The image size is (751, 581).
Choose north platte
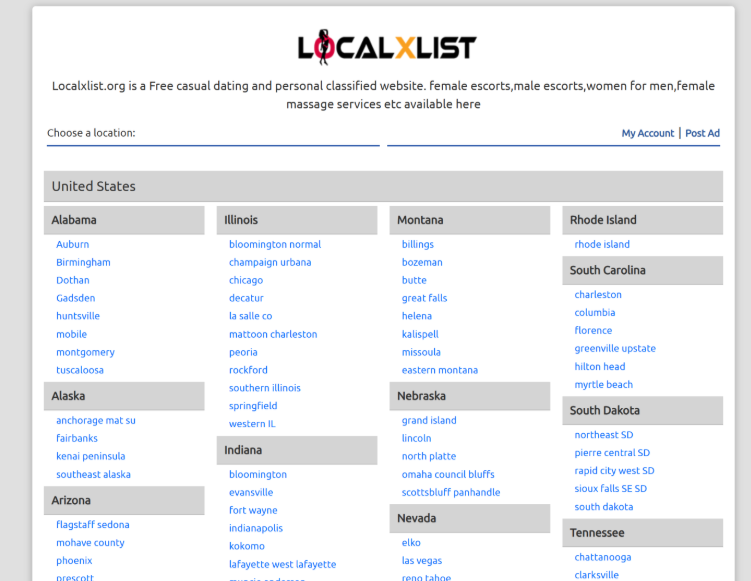(429, 456)
